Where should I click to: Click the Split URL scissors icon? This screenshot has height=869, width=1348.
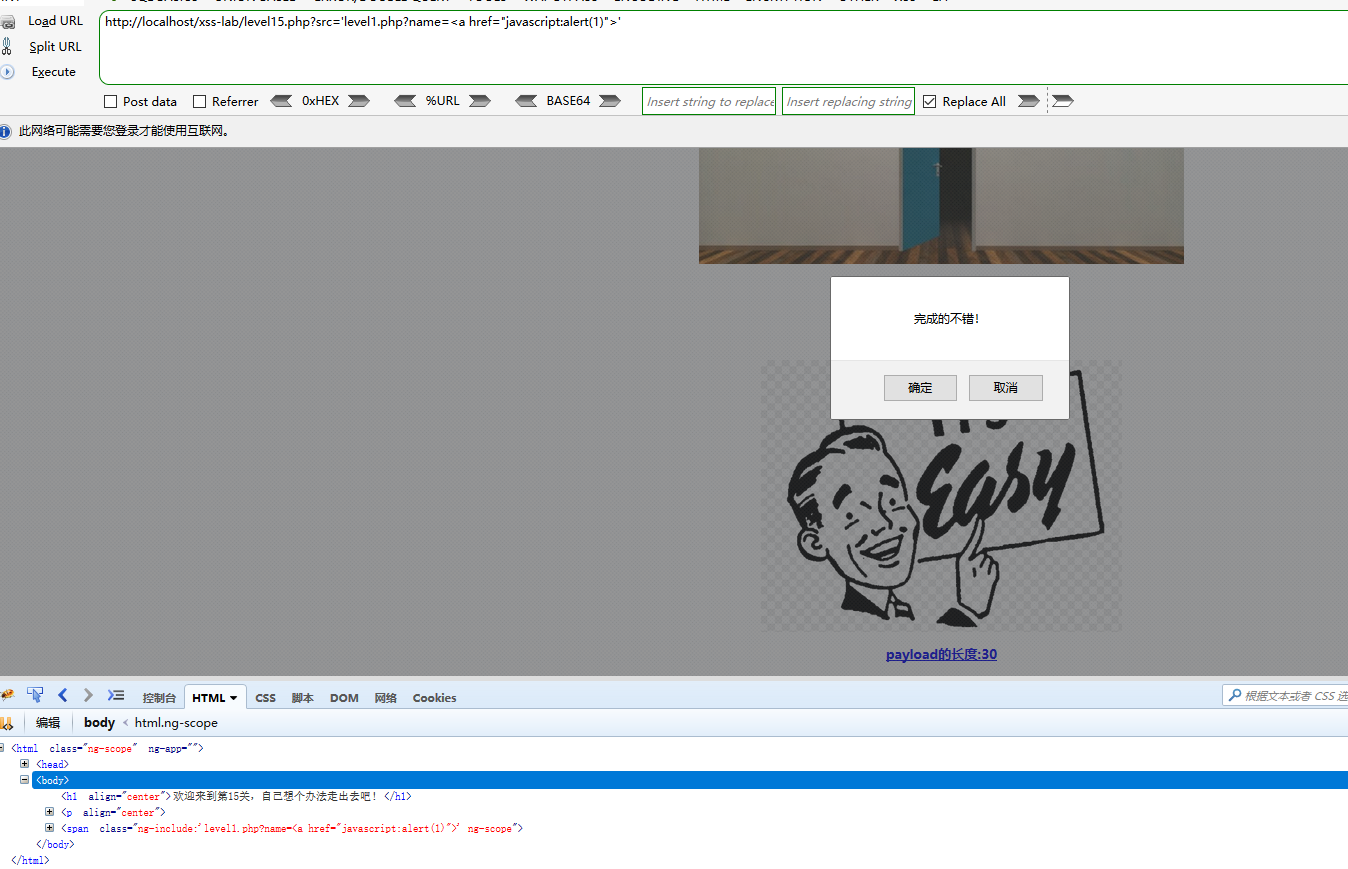point(7,46)
